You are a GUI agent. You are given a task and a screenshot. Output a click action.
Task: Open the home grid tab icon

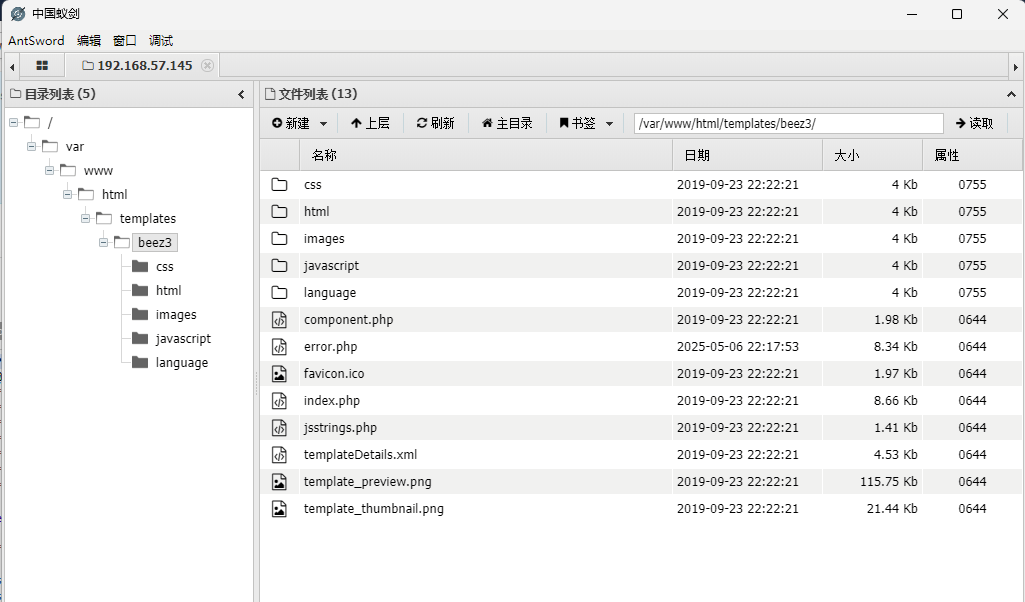(42, 65)
